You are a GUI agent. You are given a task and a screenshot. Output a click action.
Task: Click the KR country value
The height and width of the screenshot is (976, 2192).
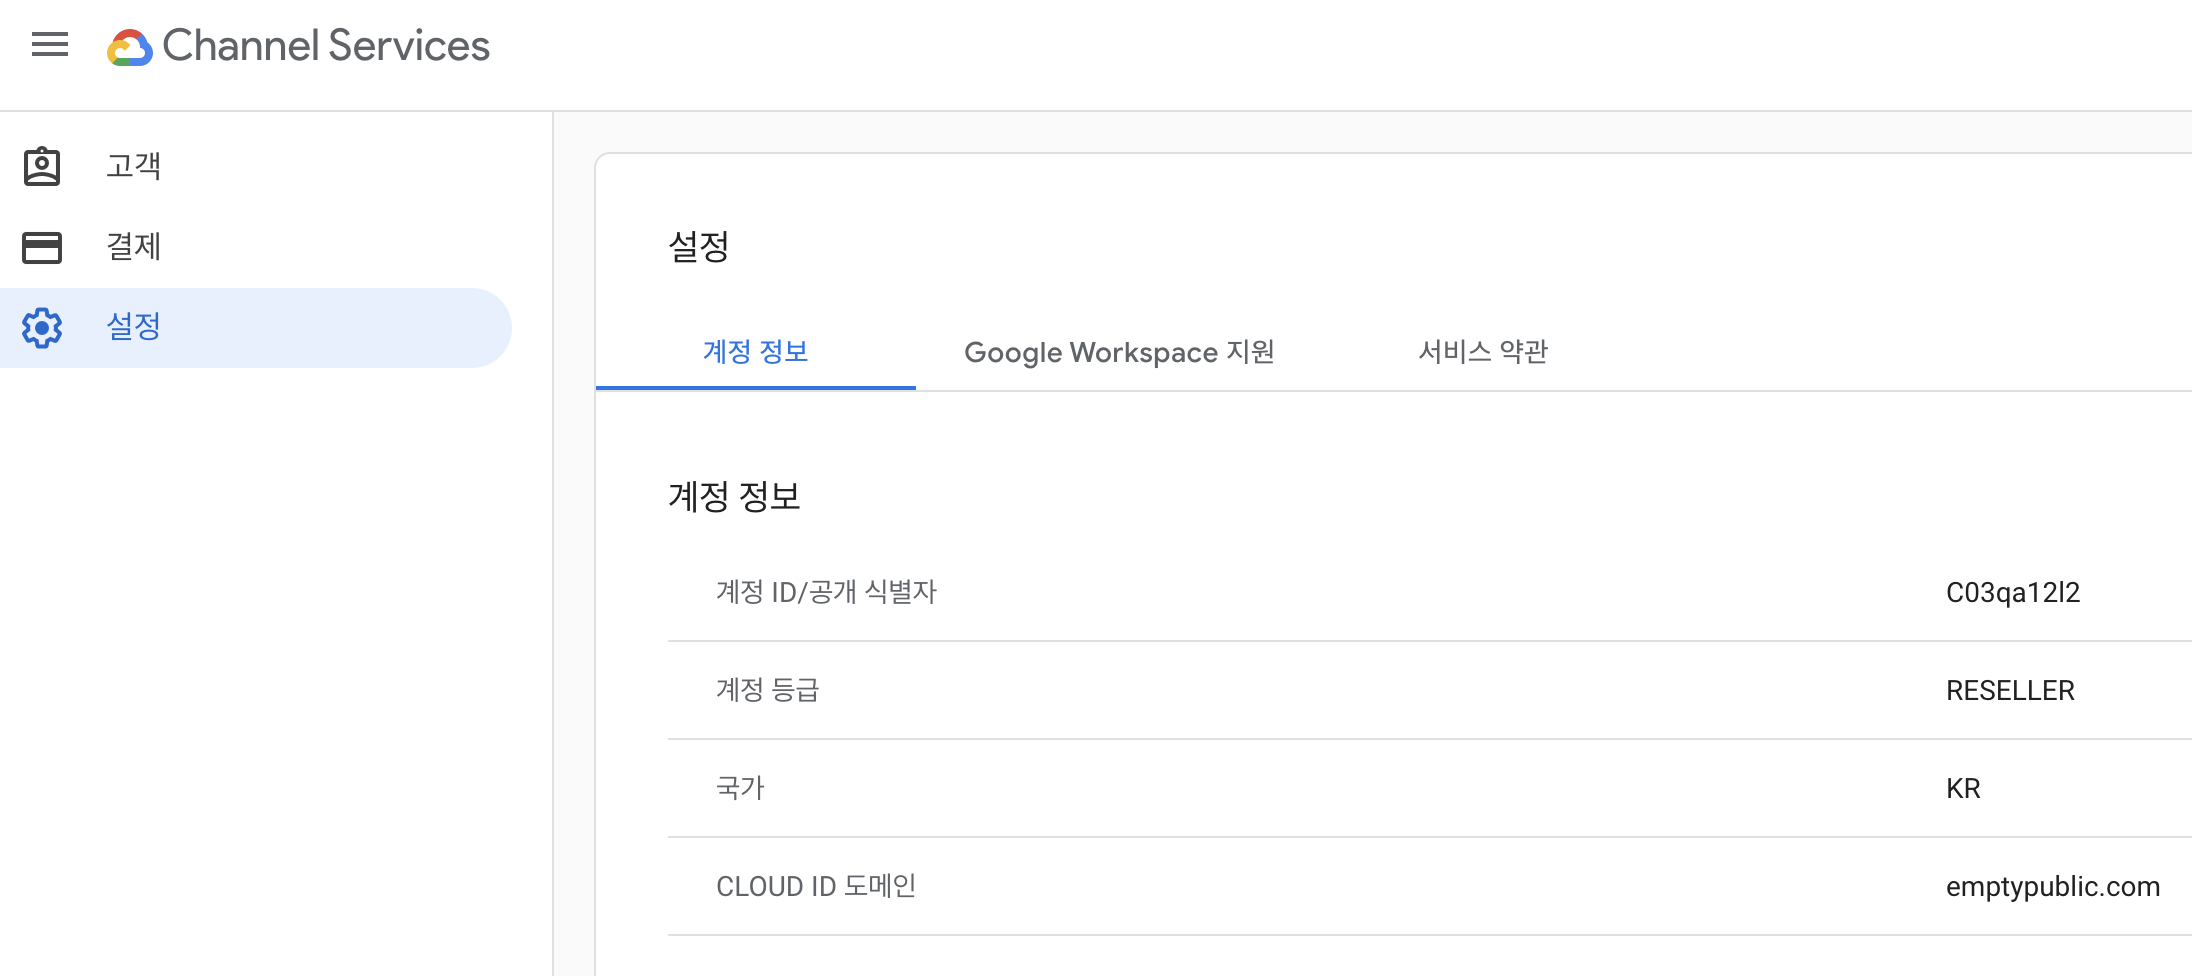point(1963,789)
